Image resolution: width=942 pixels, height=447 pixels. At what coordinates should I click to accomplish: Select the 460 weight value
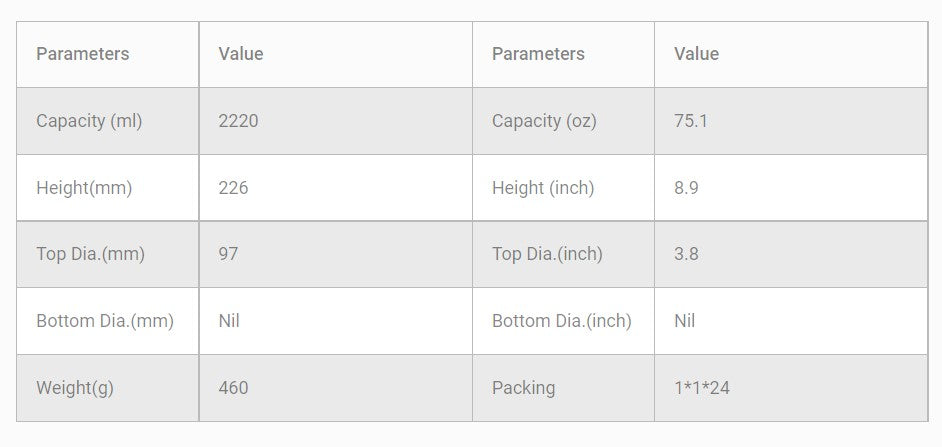(233, 388)
